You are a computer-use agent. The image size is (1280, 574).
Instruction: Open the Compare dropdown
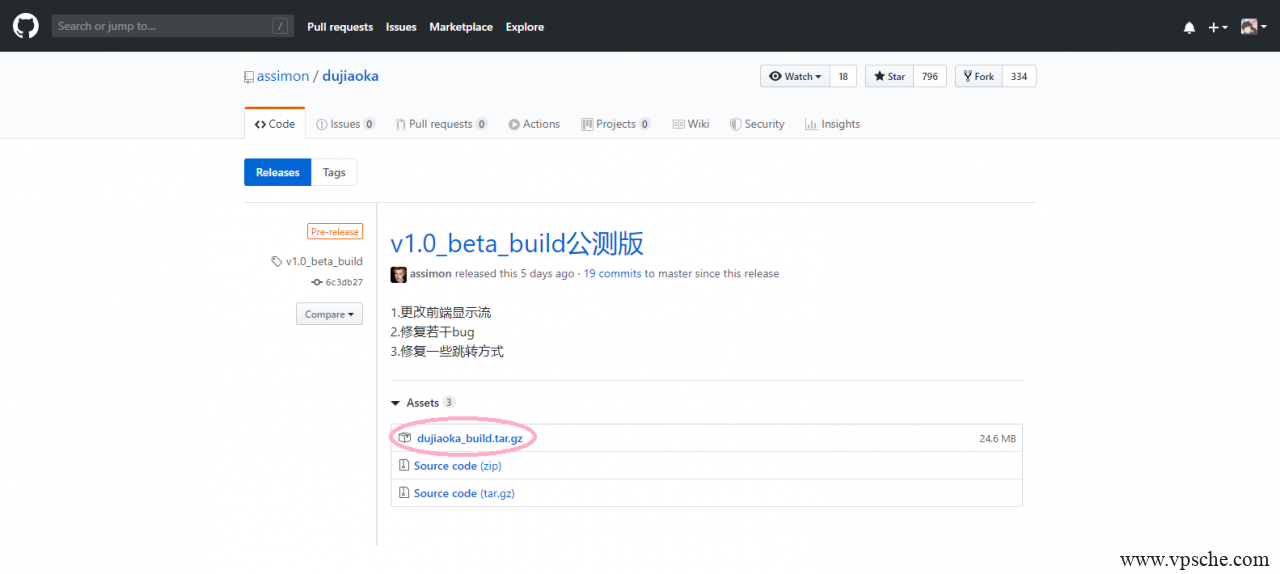point(329,314)
